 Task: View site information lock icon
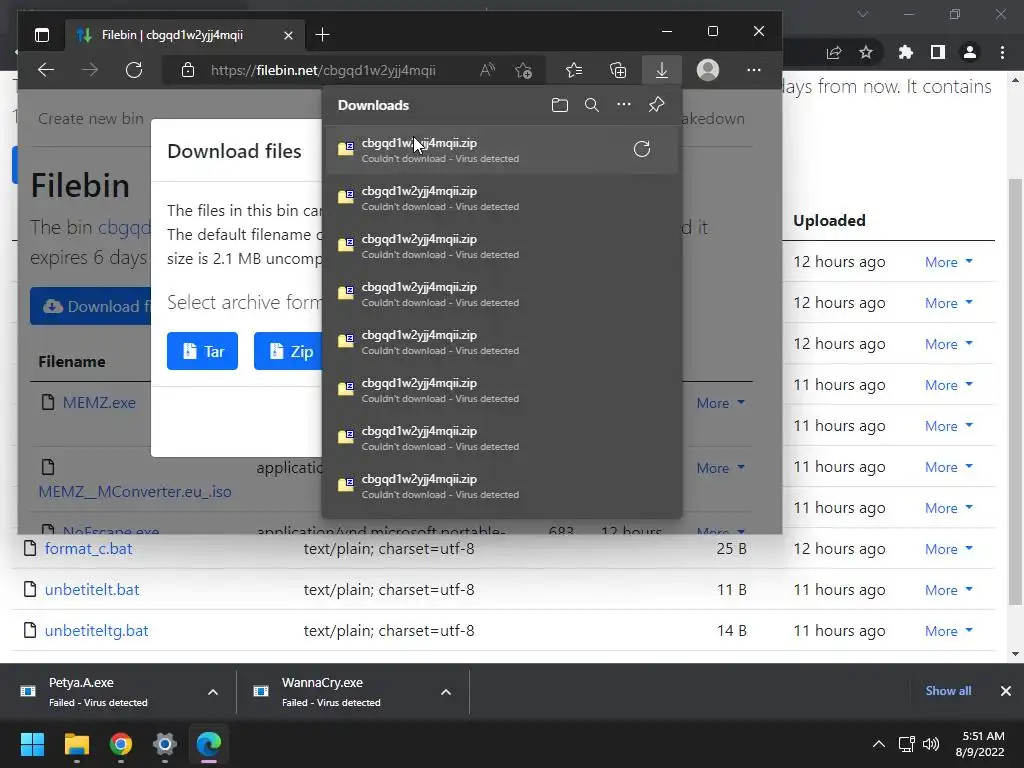click(x=188, y=70)
